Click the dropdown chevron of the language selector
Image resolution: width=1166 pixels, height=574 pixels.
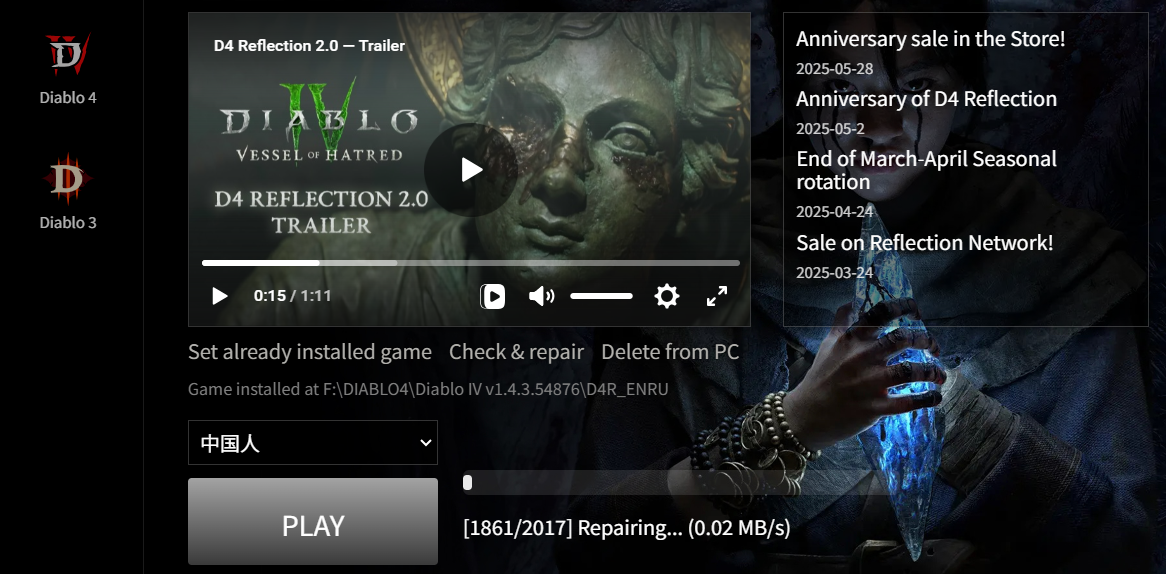pyautogui.click(x=425, y=442)
